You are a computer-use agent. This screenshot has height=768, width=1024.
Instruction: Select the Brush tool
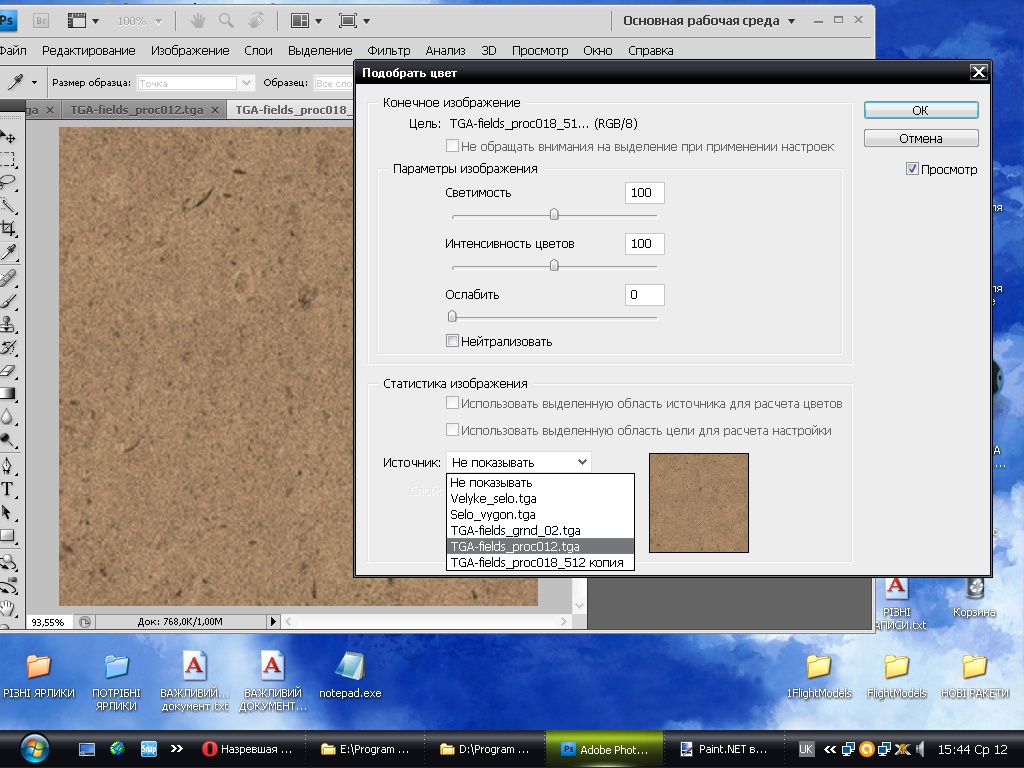(x=8, y=301)
